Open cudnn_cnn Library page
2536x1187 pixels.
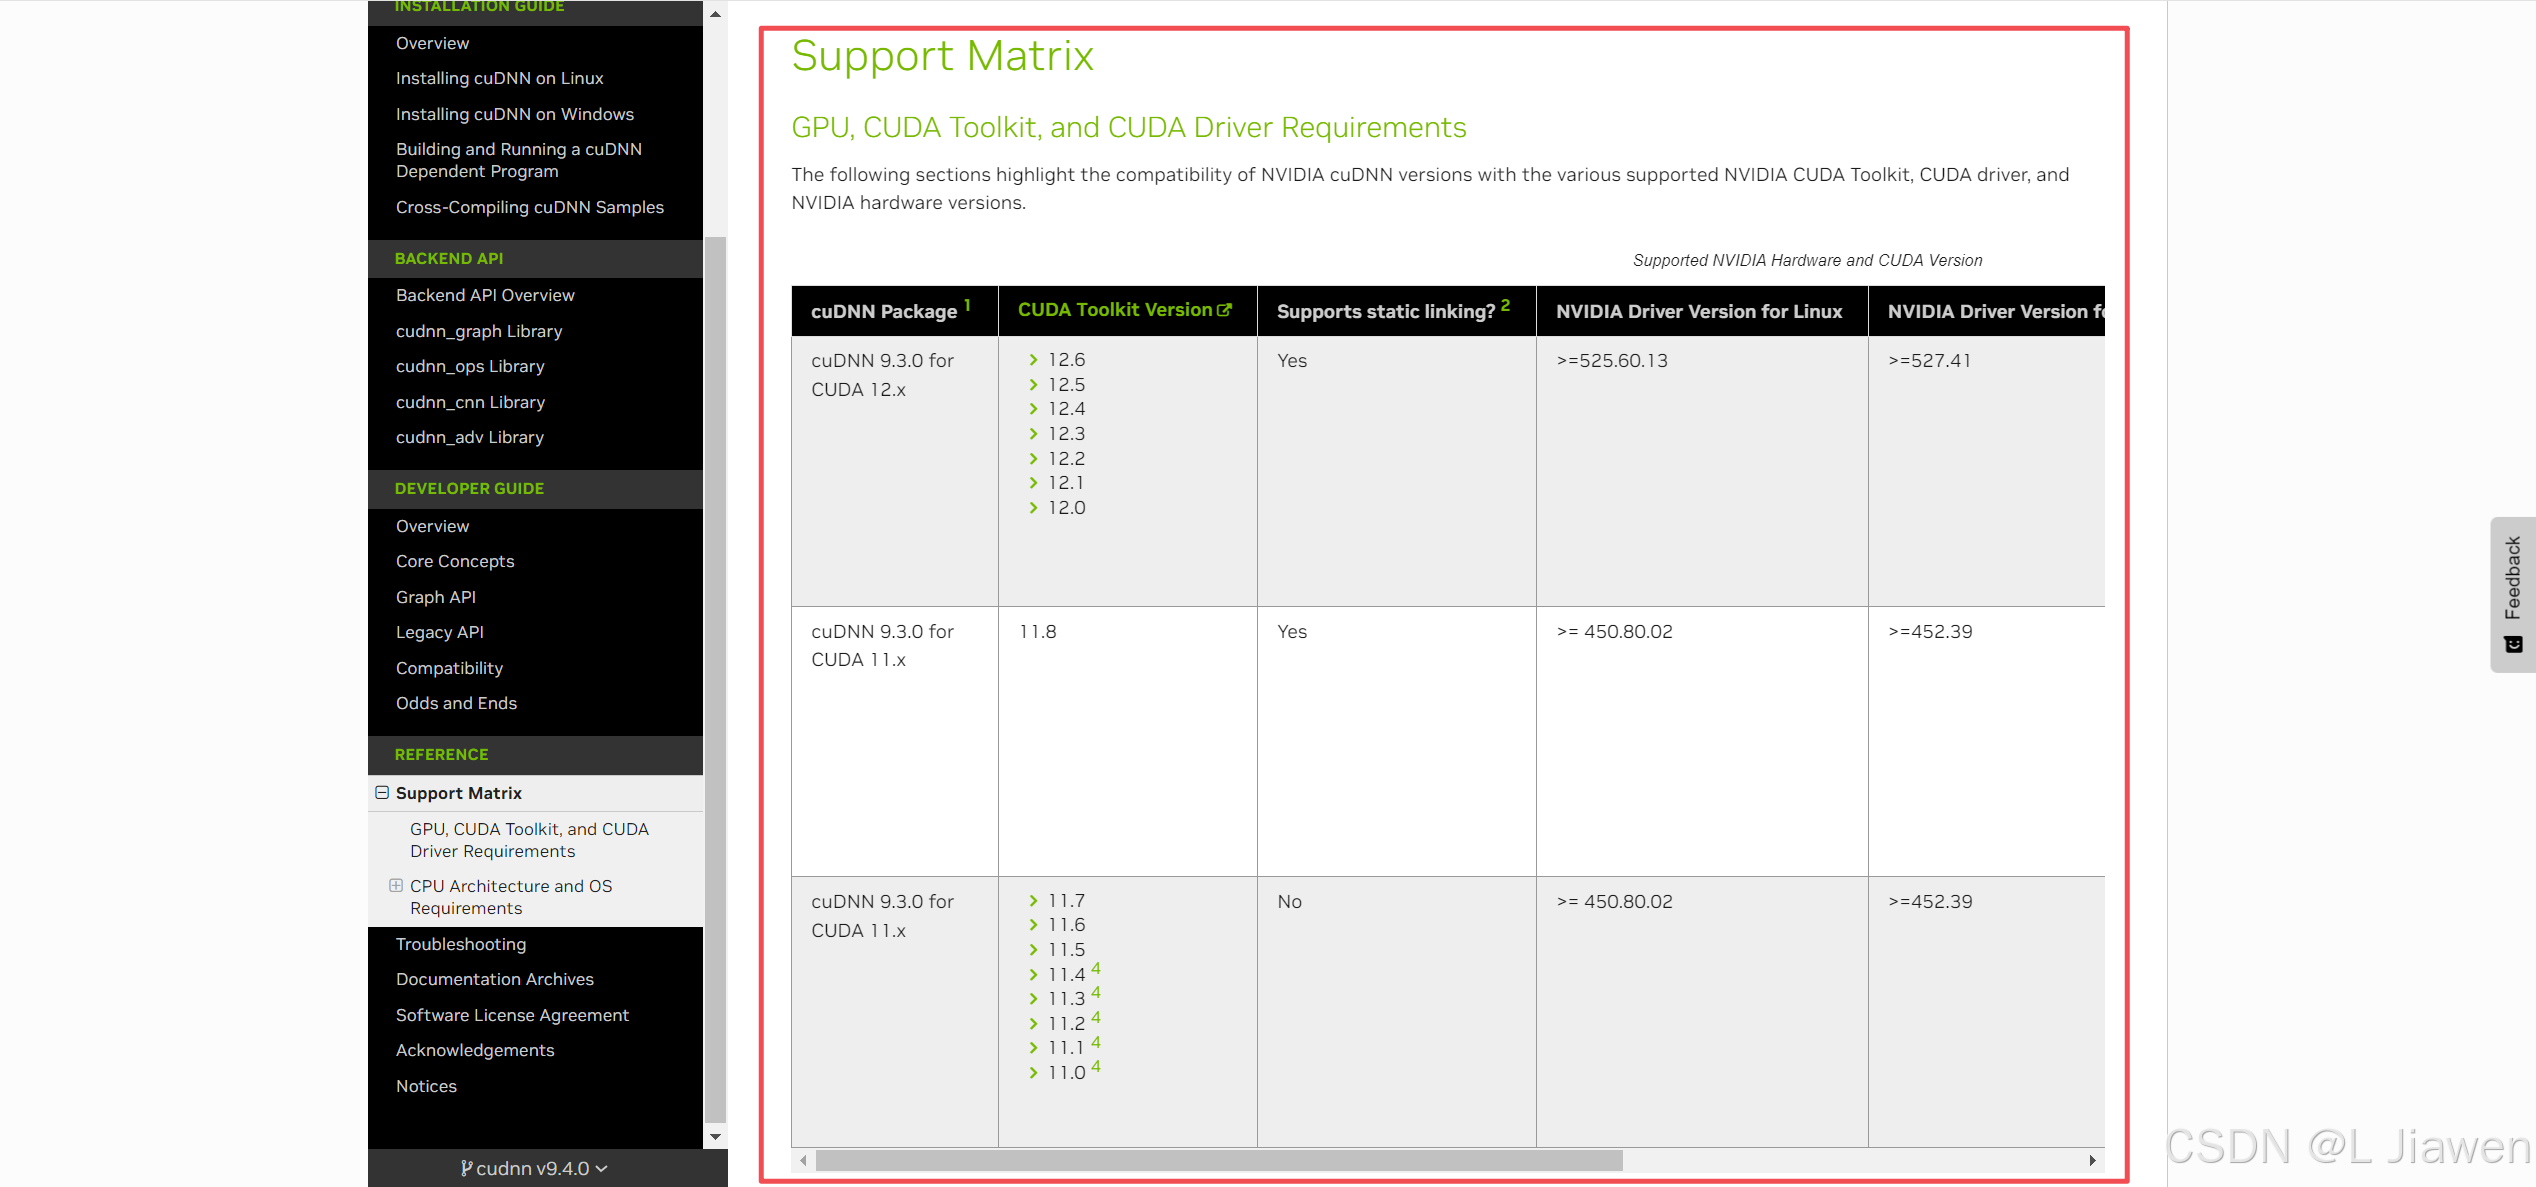[x=470, y=402]
